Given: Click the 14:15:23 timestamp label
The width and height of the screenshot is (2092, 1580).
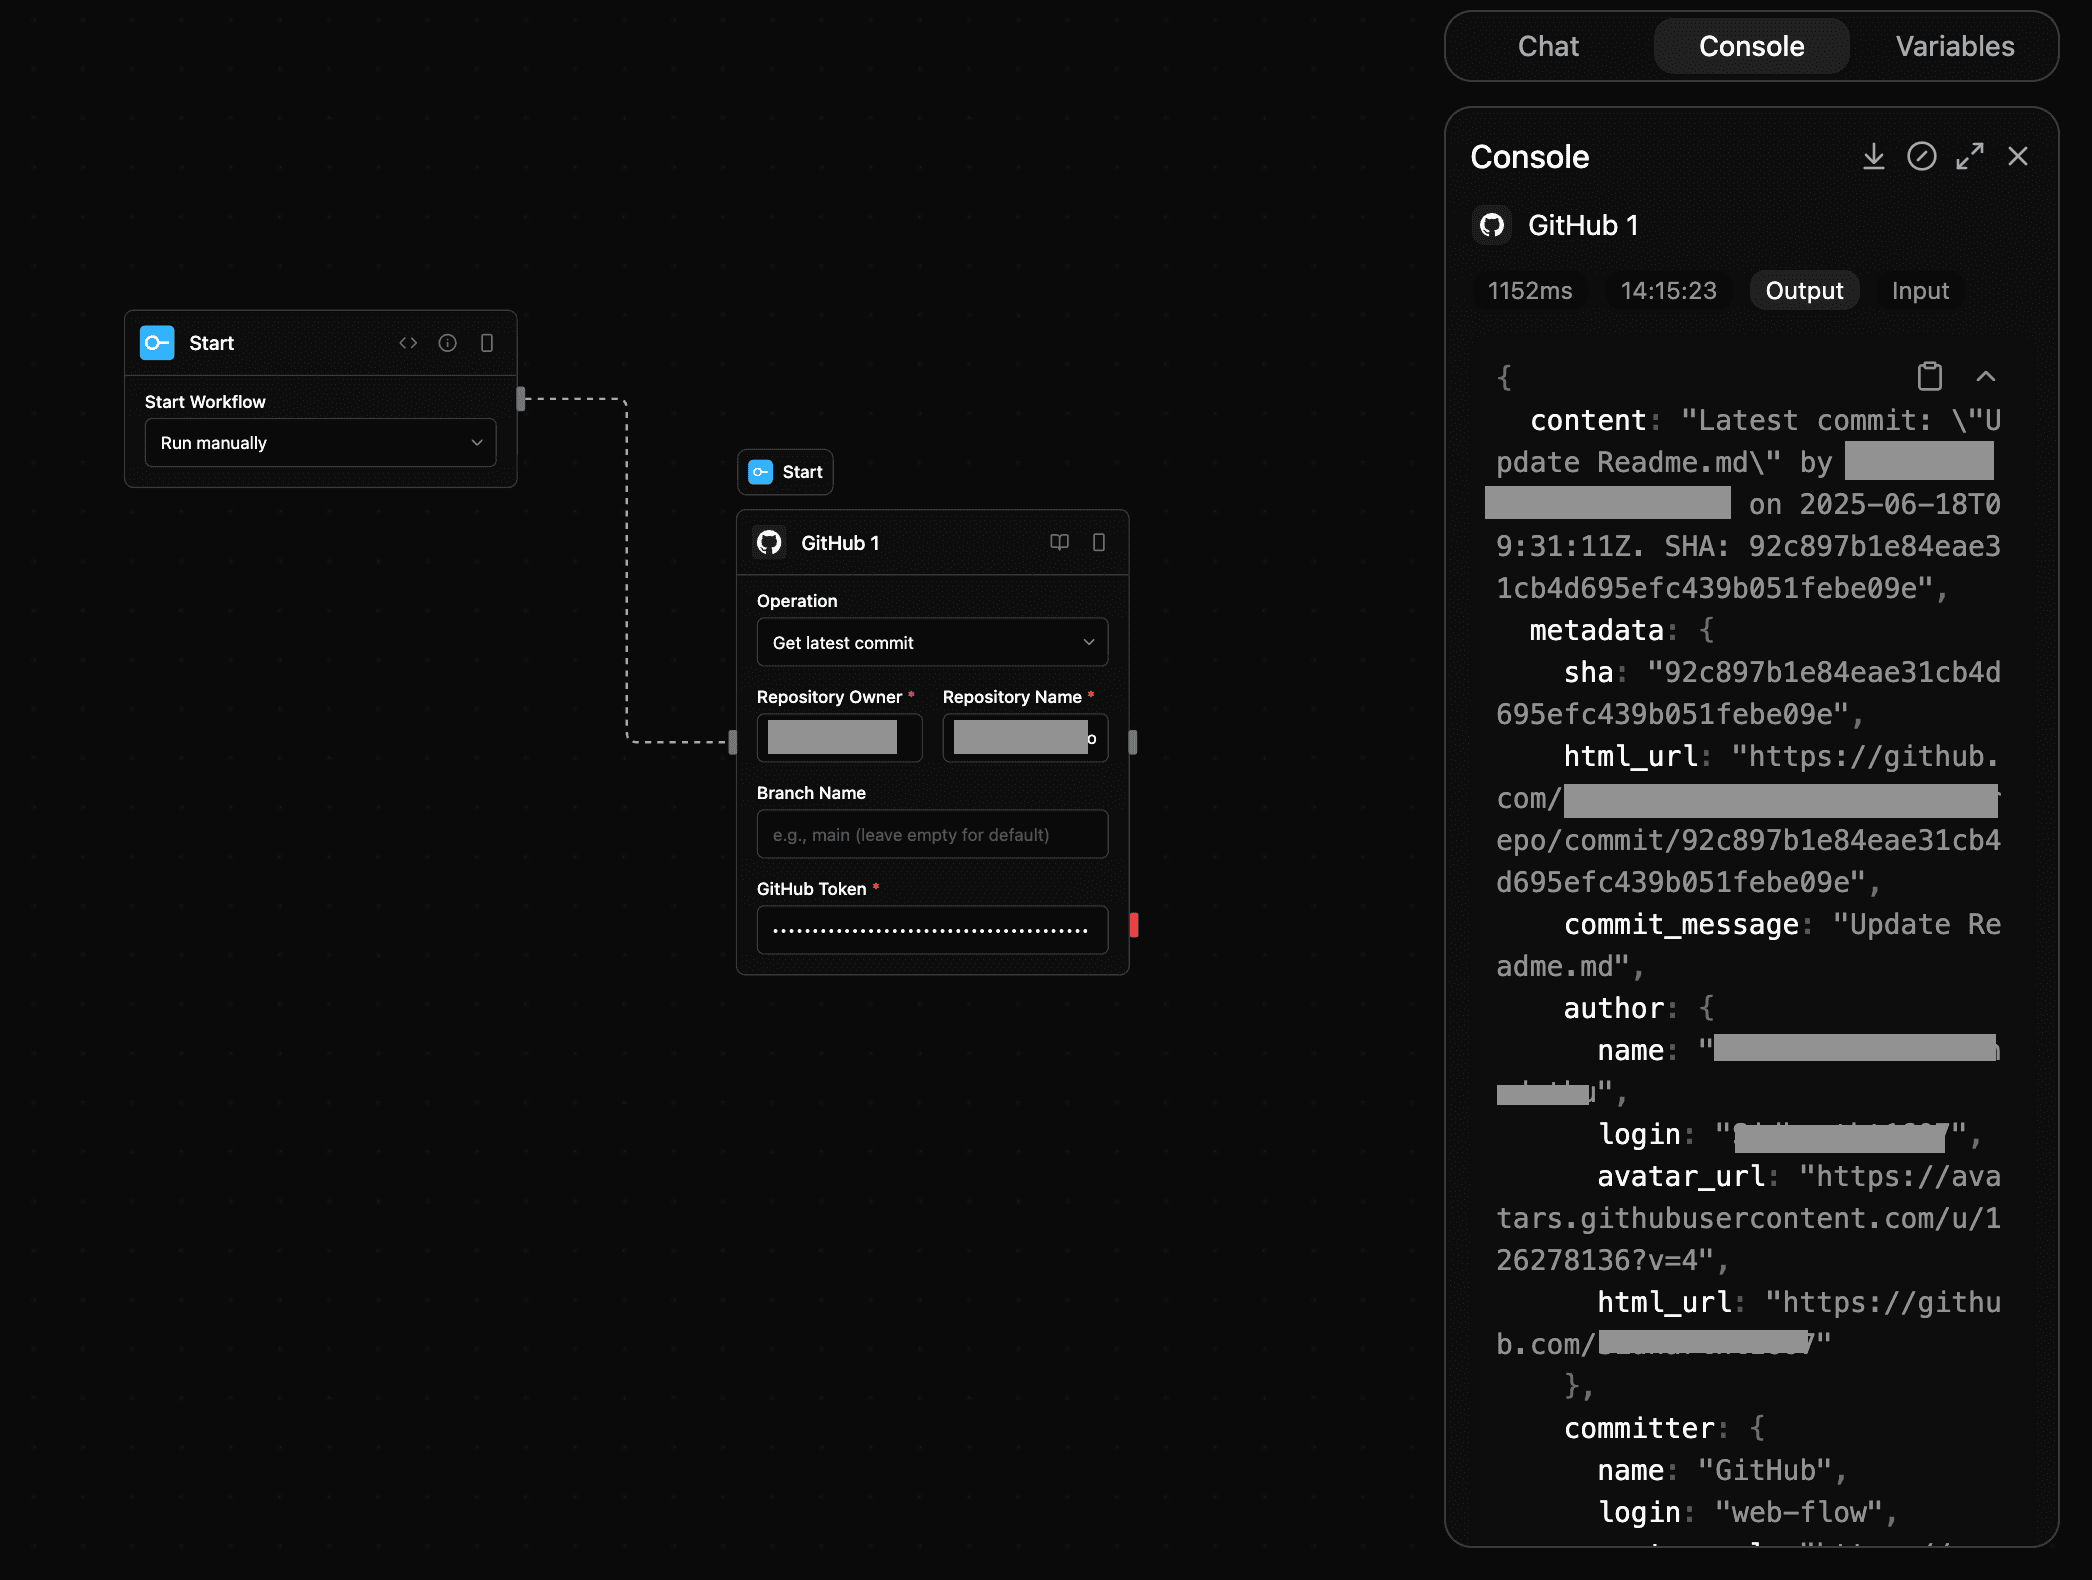Looking at the screenshot, I should 1667,290.
